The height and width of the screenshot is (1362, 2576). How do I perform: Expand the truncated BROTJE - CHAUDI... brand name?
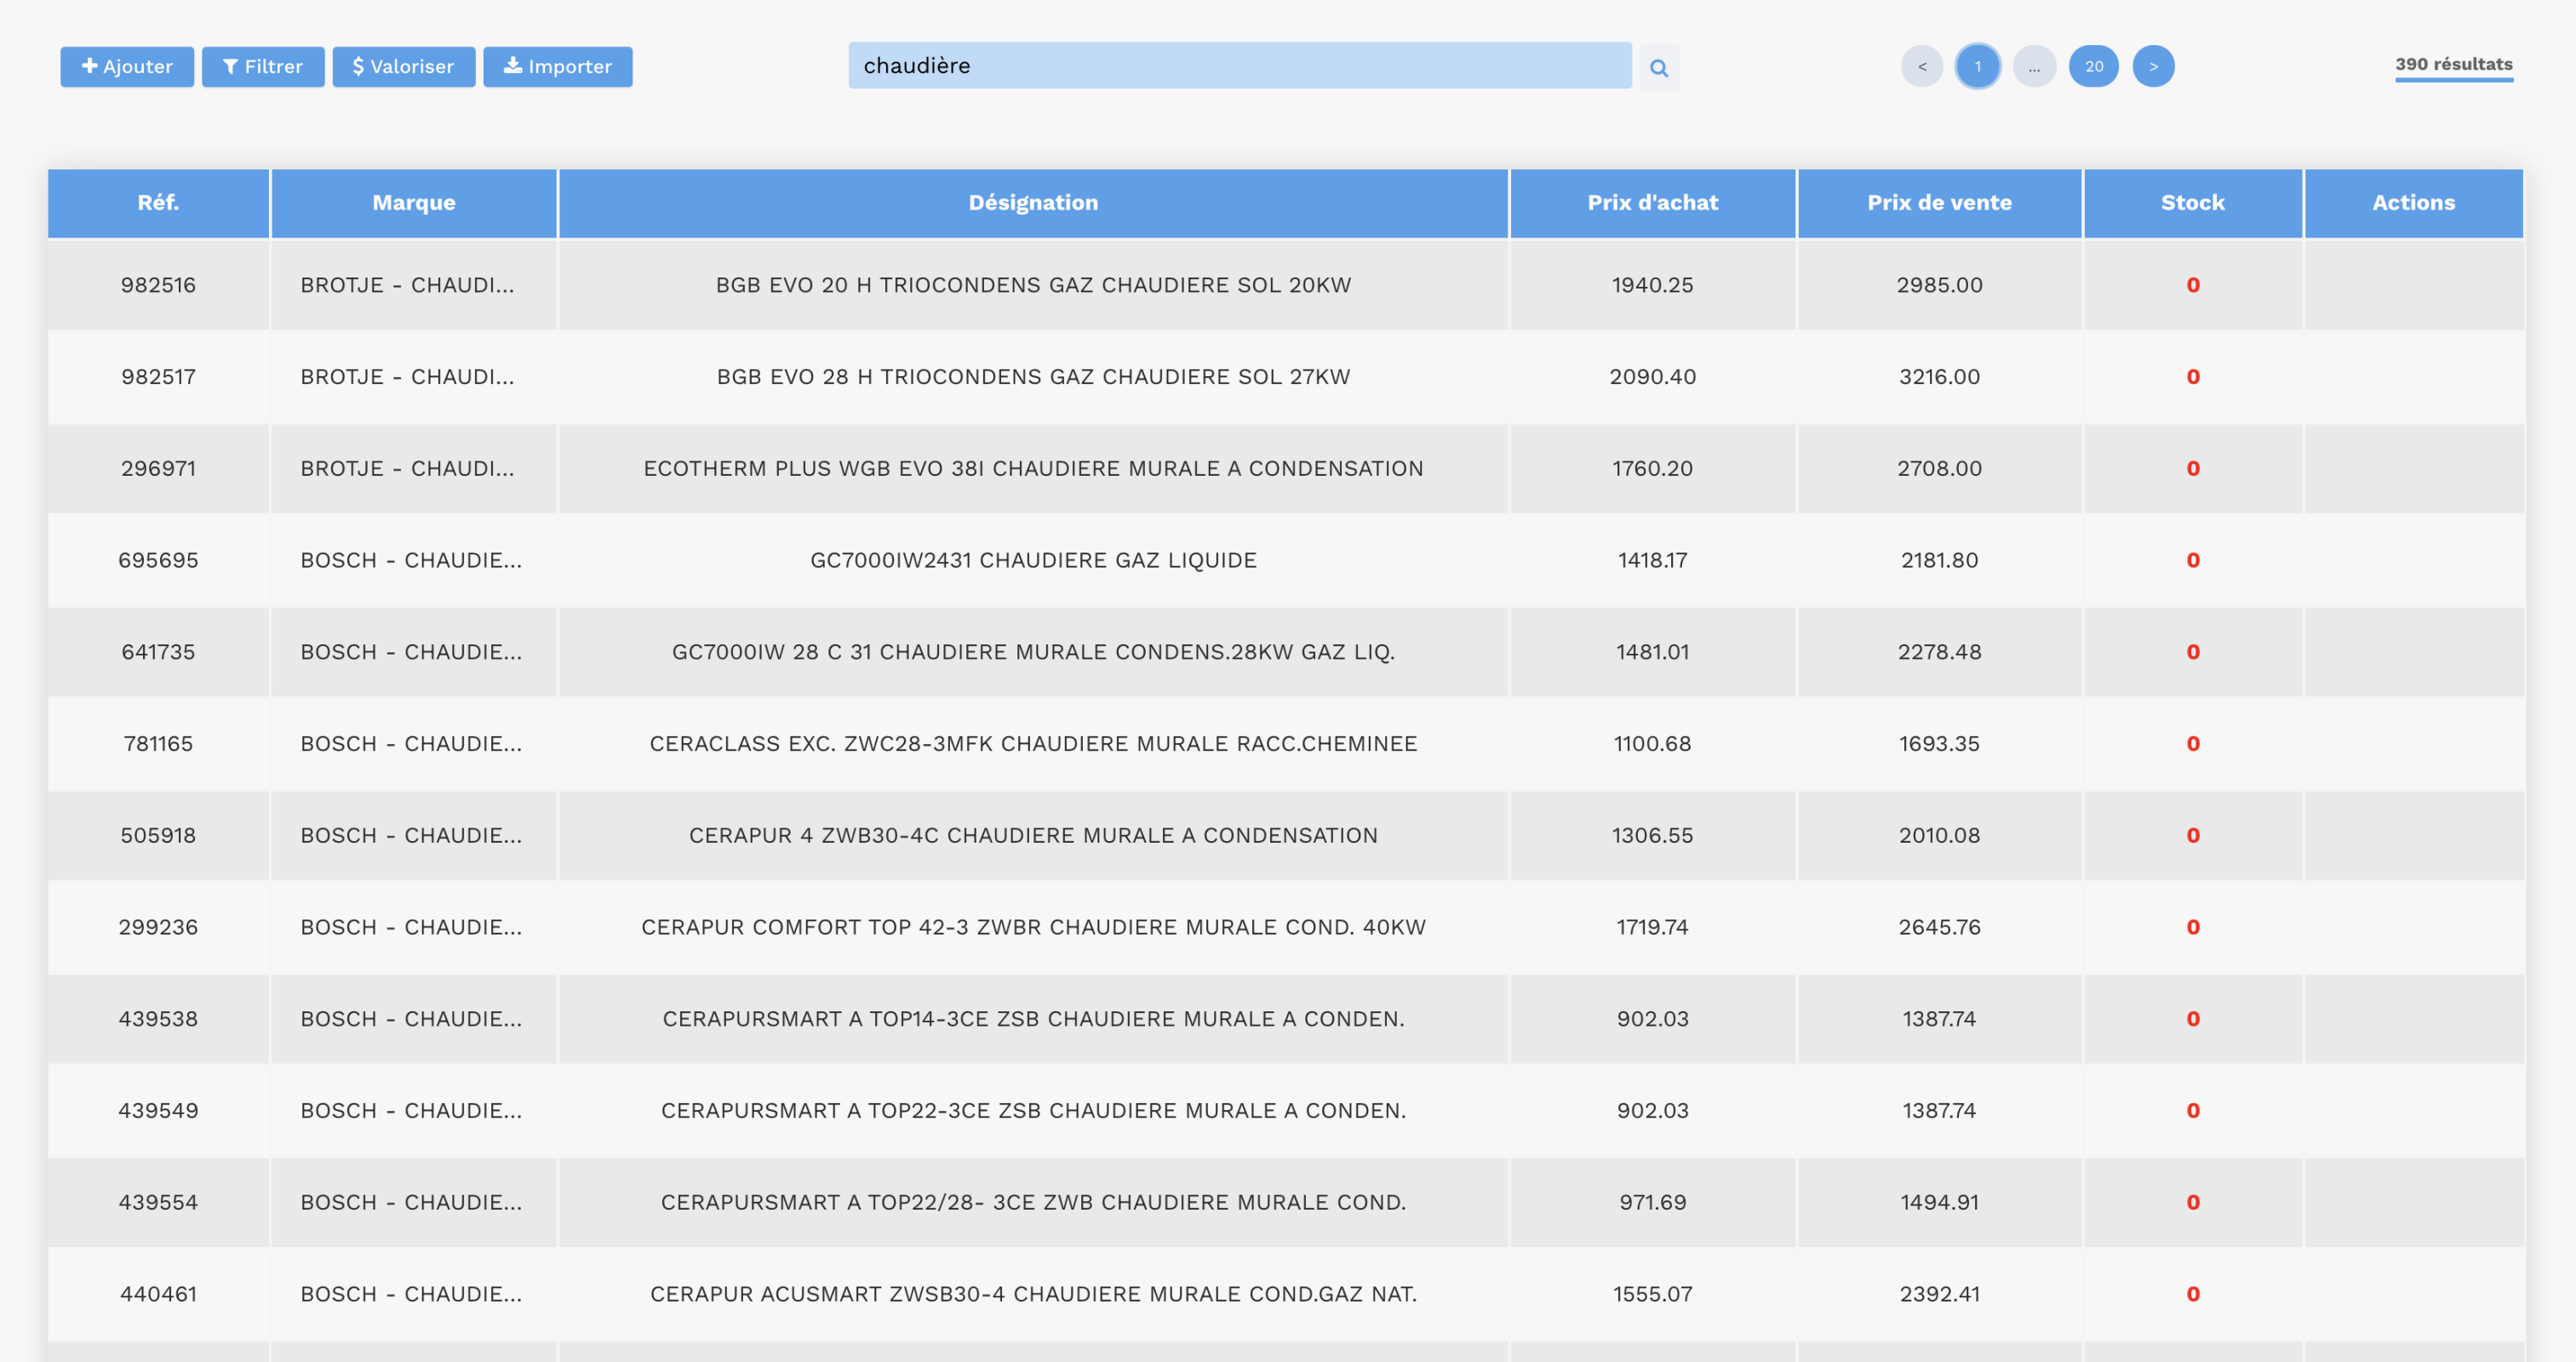click(x=410, y=285)
